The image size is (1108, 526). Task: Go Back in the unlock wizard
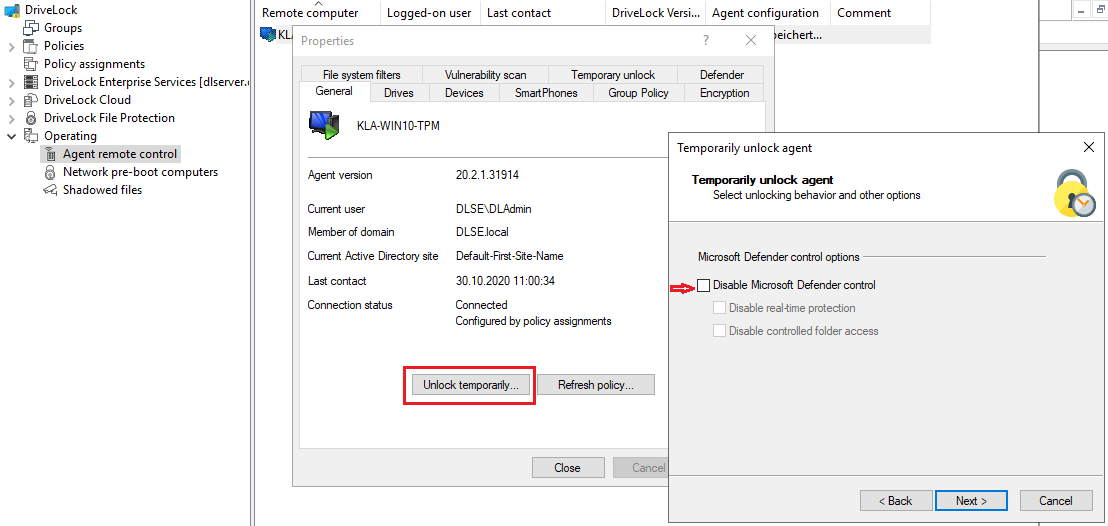click(895, 501)
